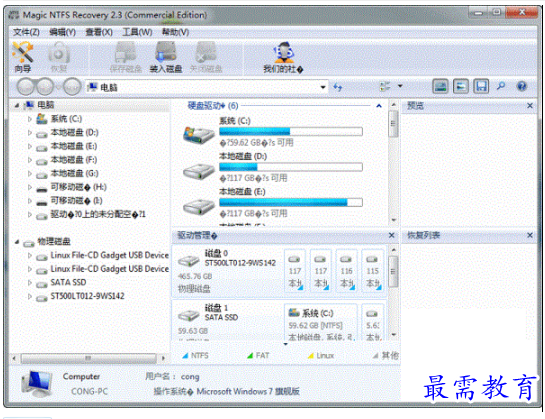This screenshot has width=545, height=419.
Task: Open the address bar dropdown arrow
Action: [323, 87]
